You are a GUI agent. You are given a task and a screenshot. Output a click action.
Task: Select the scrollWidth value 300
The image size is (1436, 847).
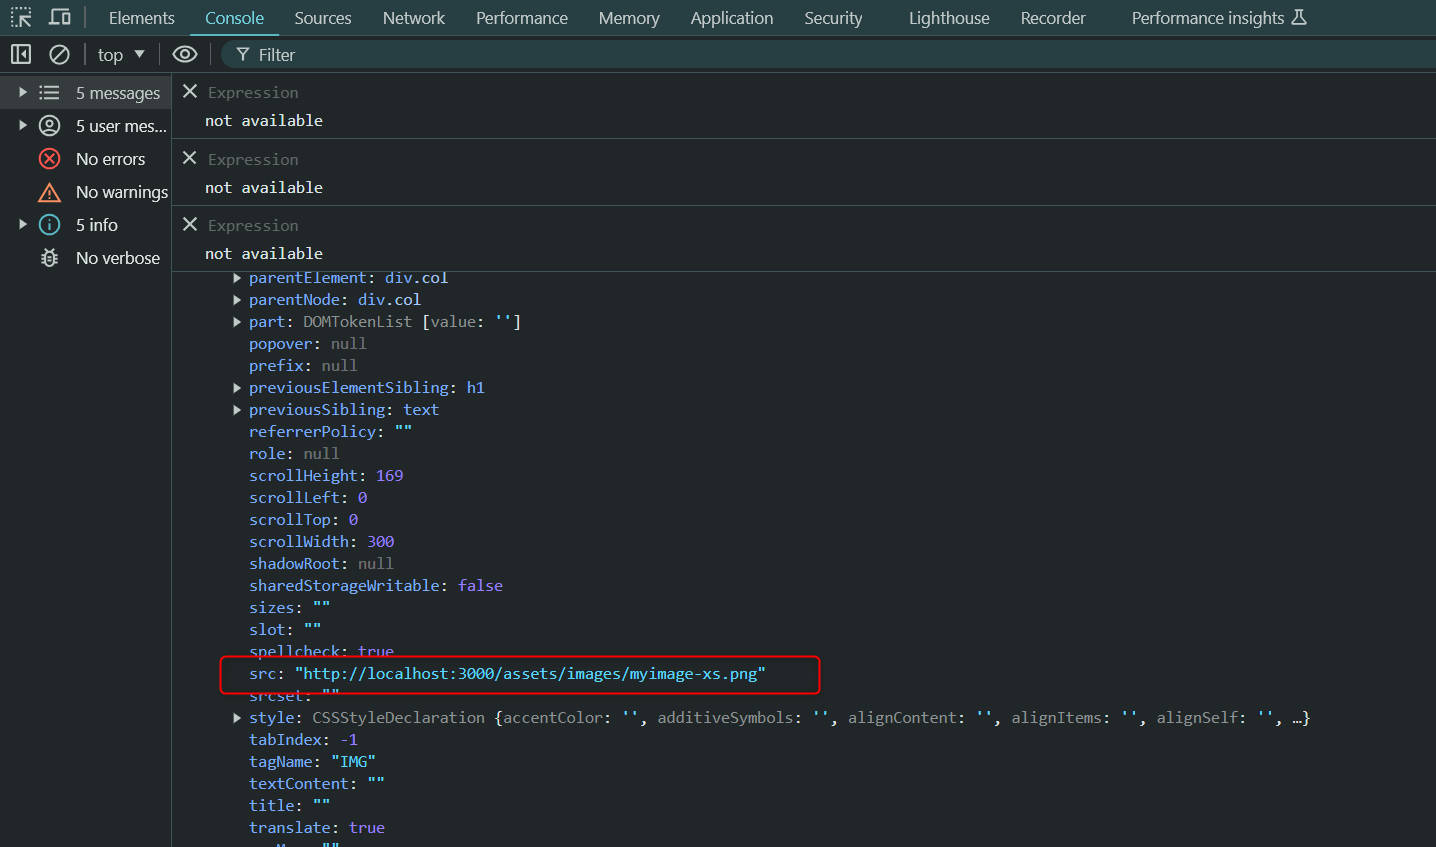click(x=380, y=542)
